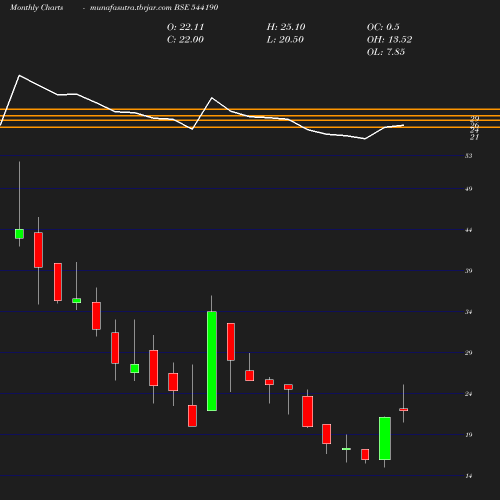Click the 44 price axis label

click(469, 230)
